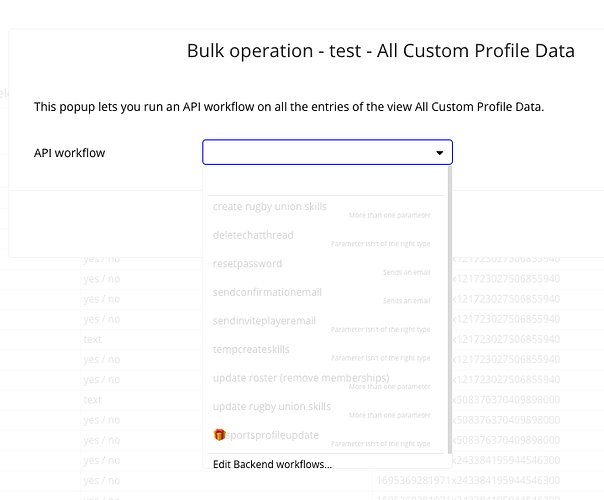Click the 'Sends an email' note under resetpassword
Screen dimensions: 604x500
coord(406,272)
